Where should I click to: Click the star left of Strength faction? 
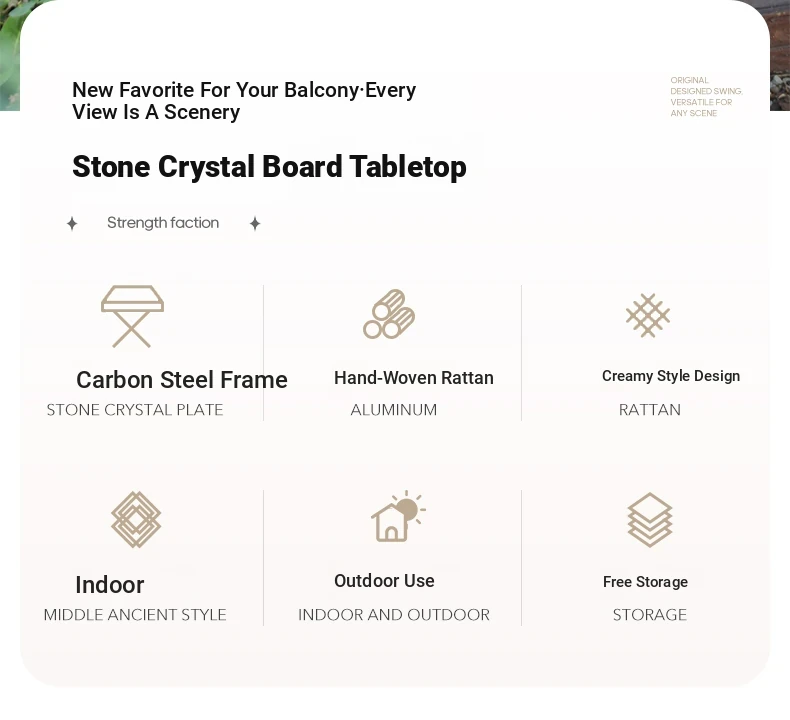click(72, 223)
